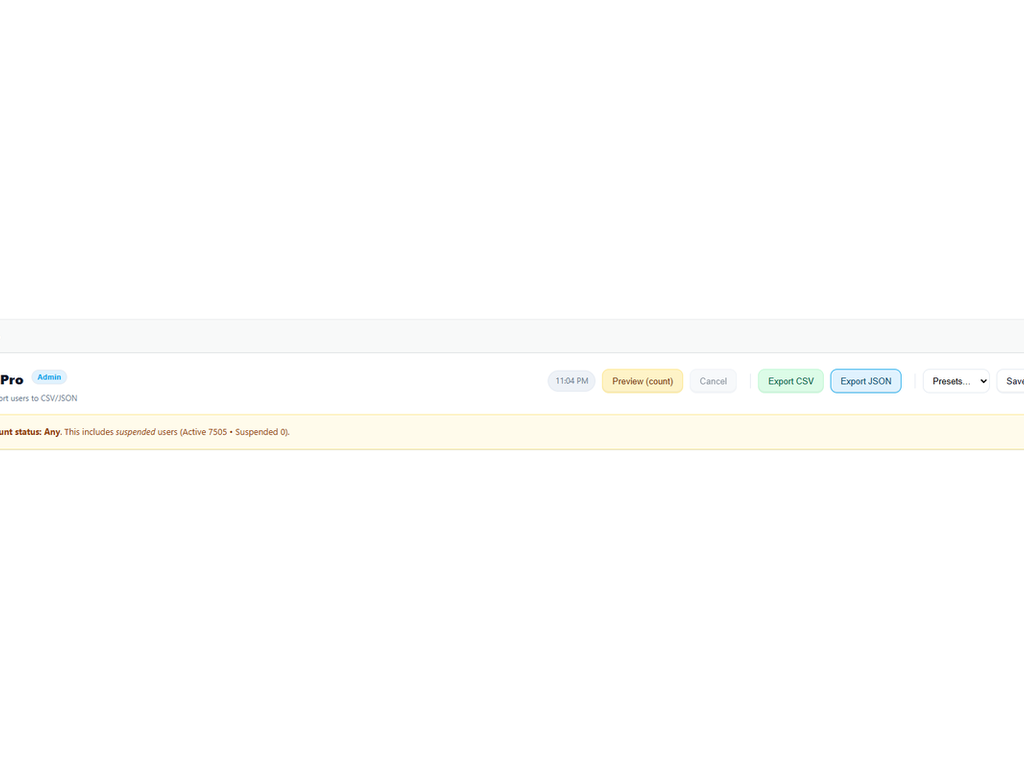Click the yellow Preview (count) chip
1024x768 pixels.
point(642,381)
